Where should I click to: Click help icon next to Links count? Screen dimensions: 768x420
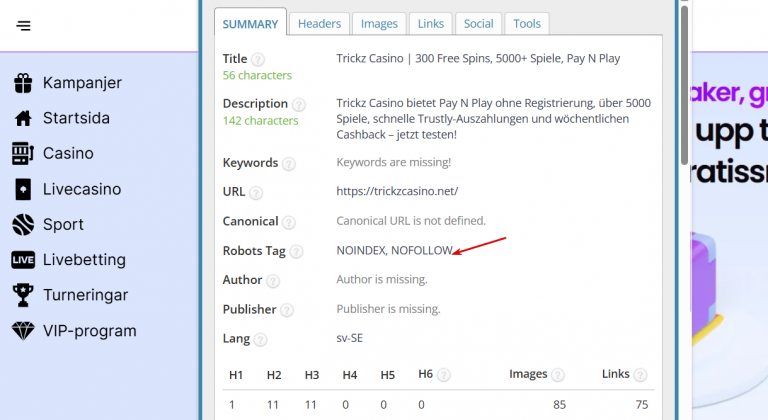[x=640, y=375]
